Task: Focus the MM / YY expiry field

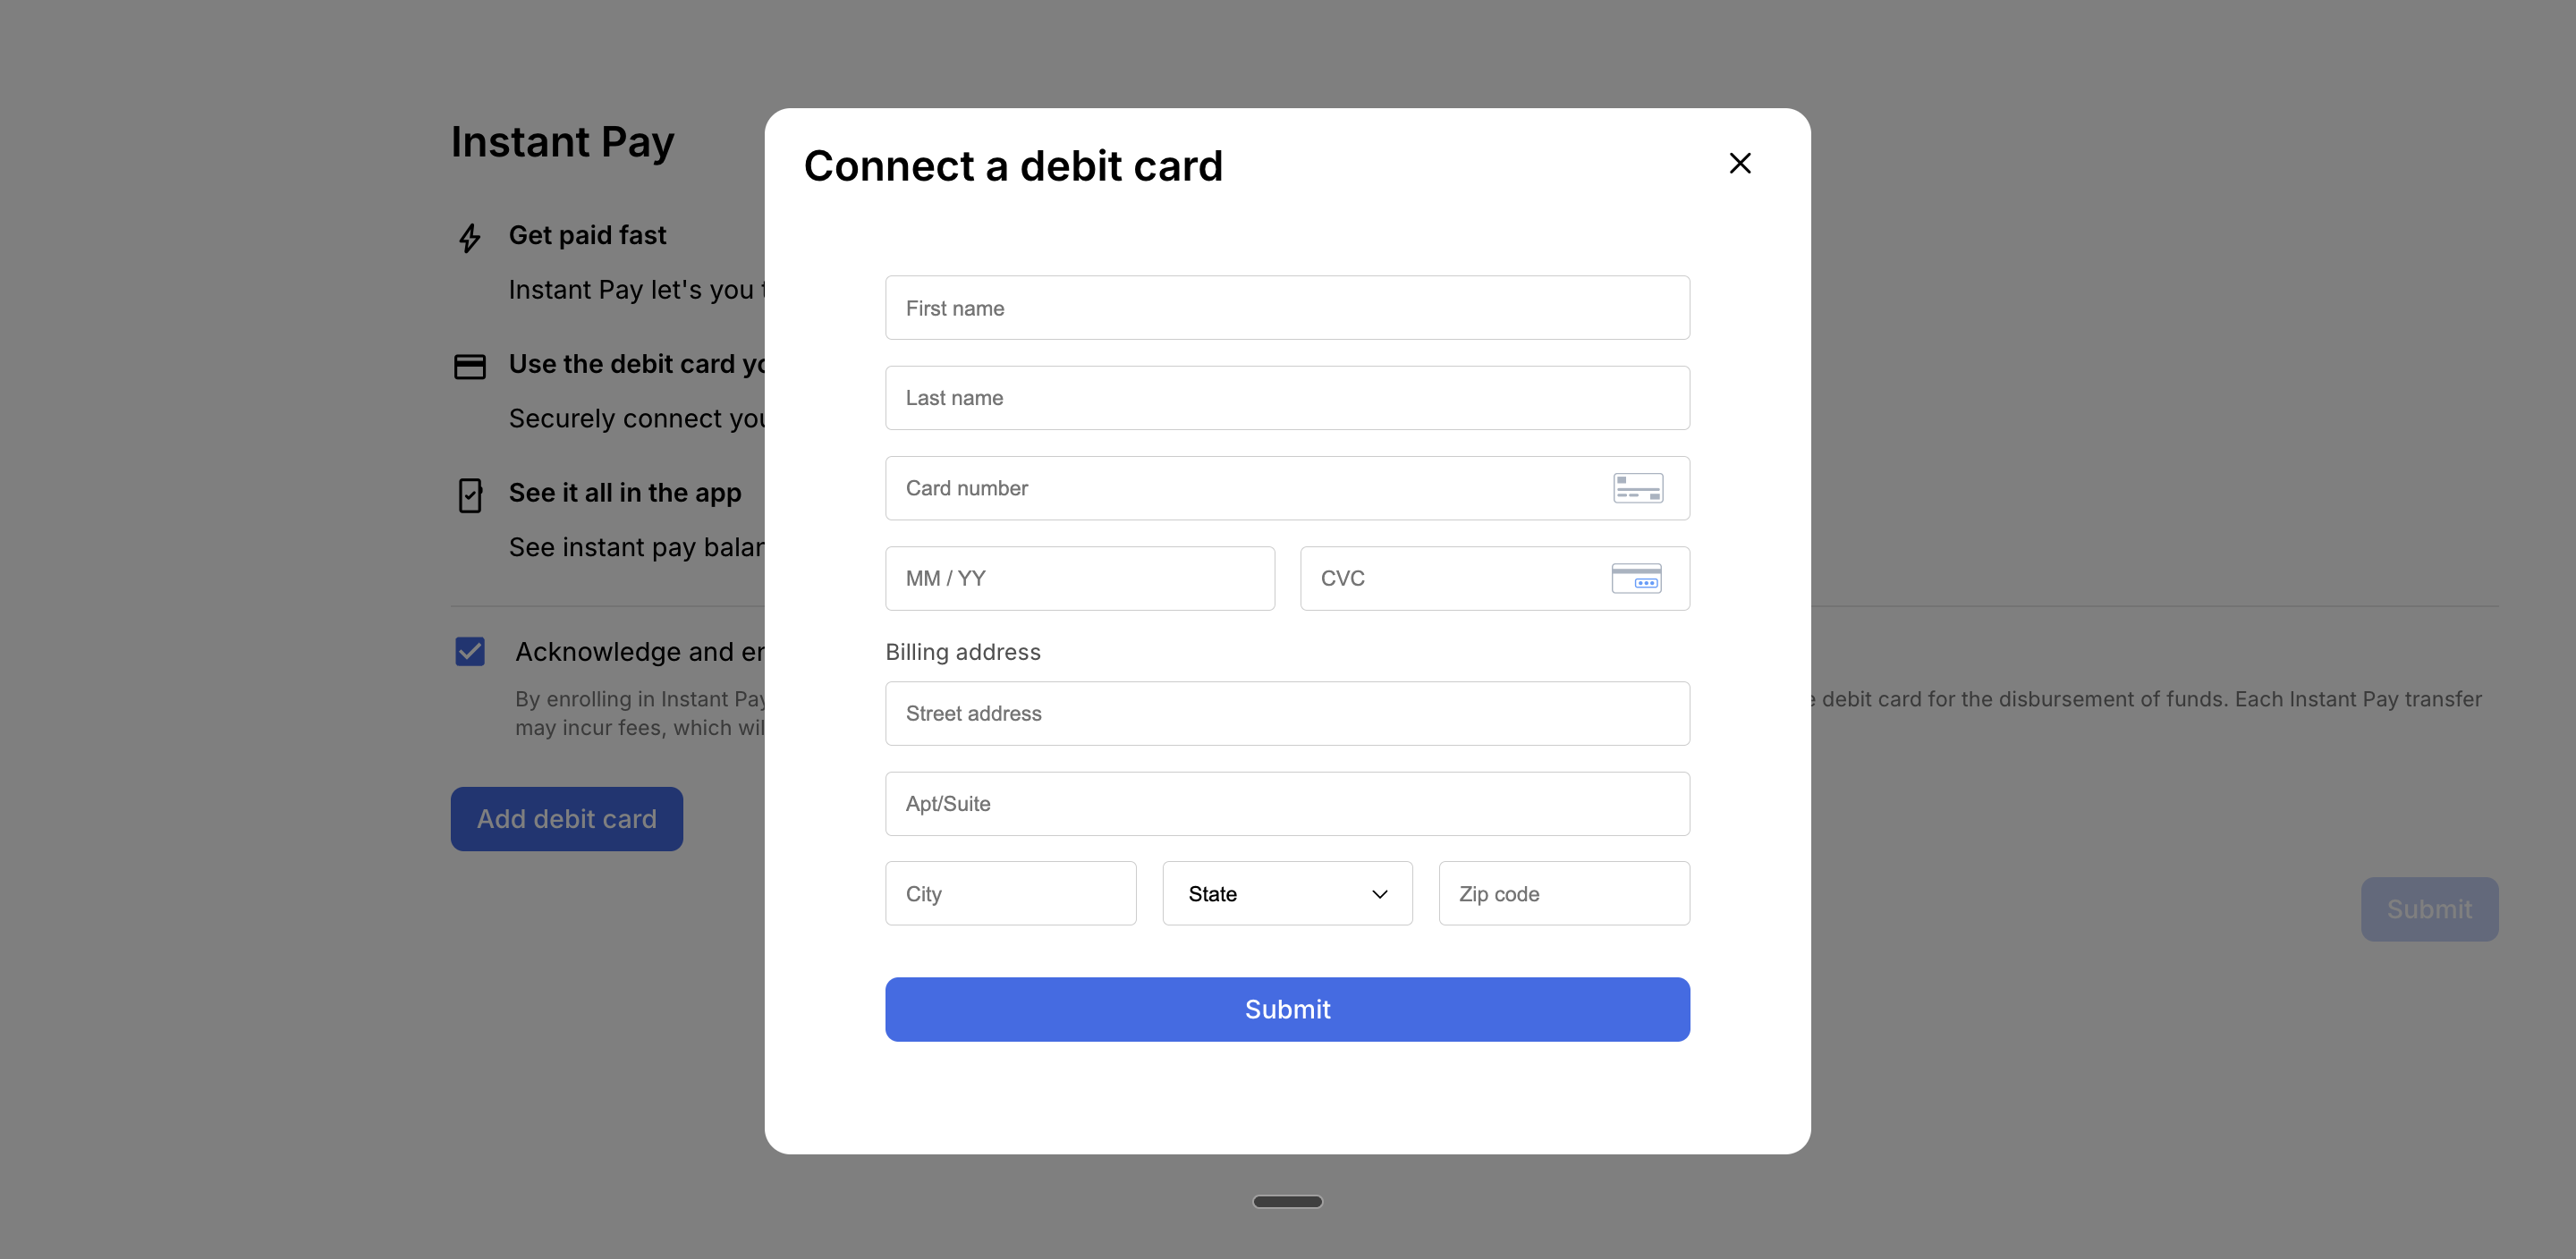Action: [1079, 578]
